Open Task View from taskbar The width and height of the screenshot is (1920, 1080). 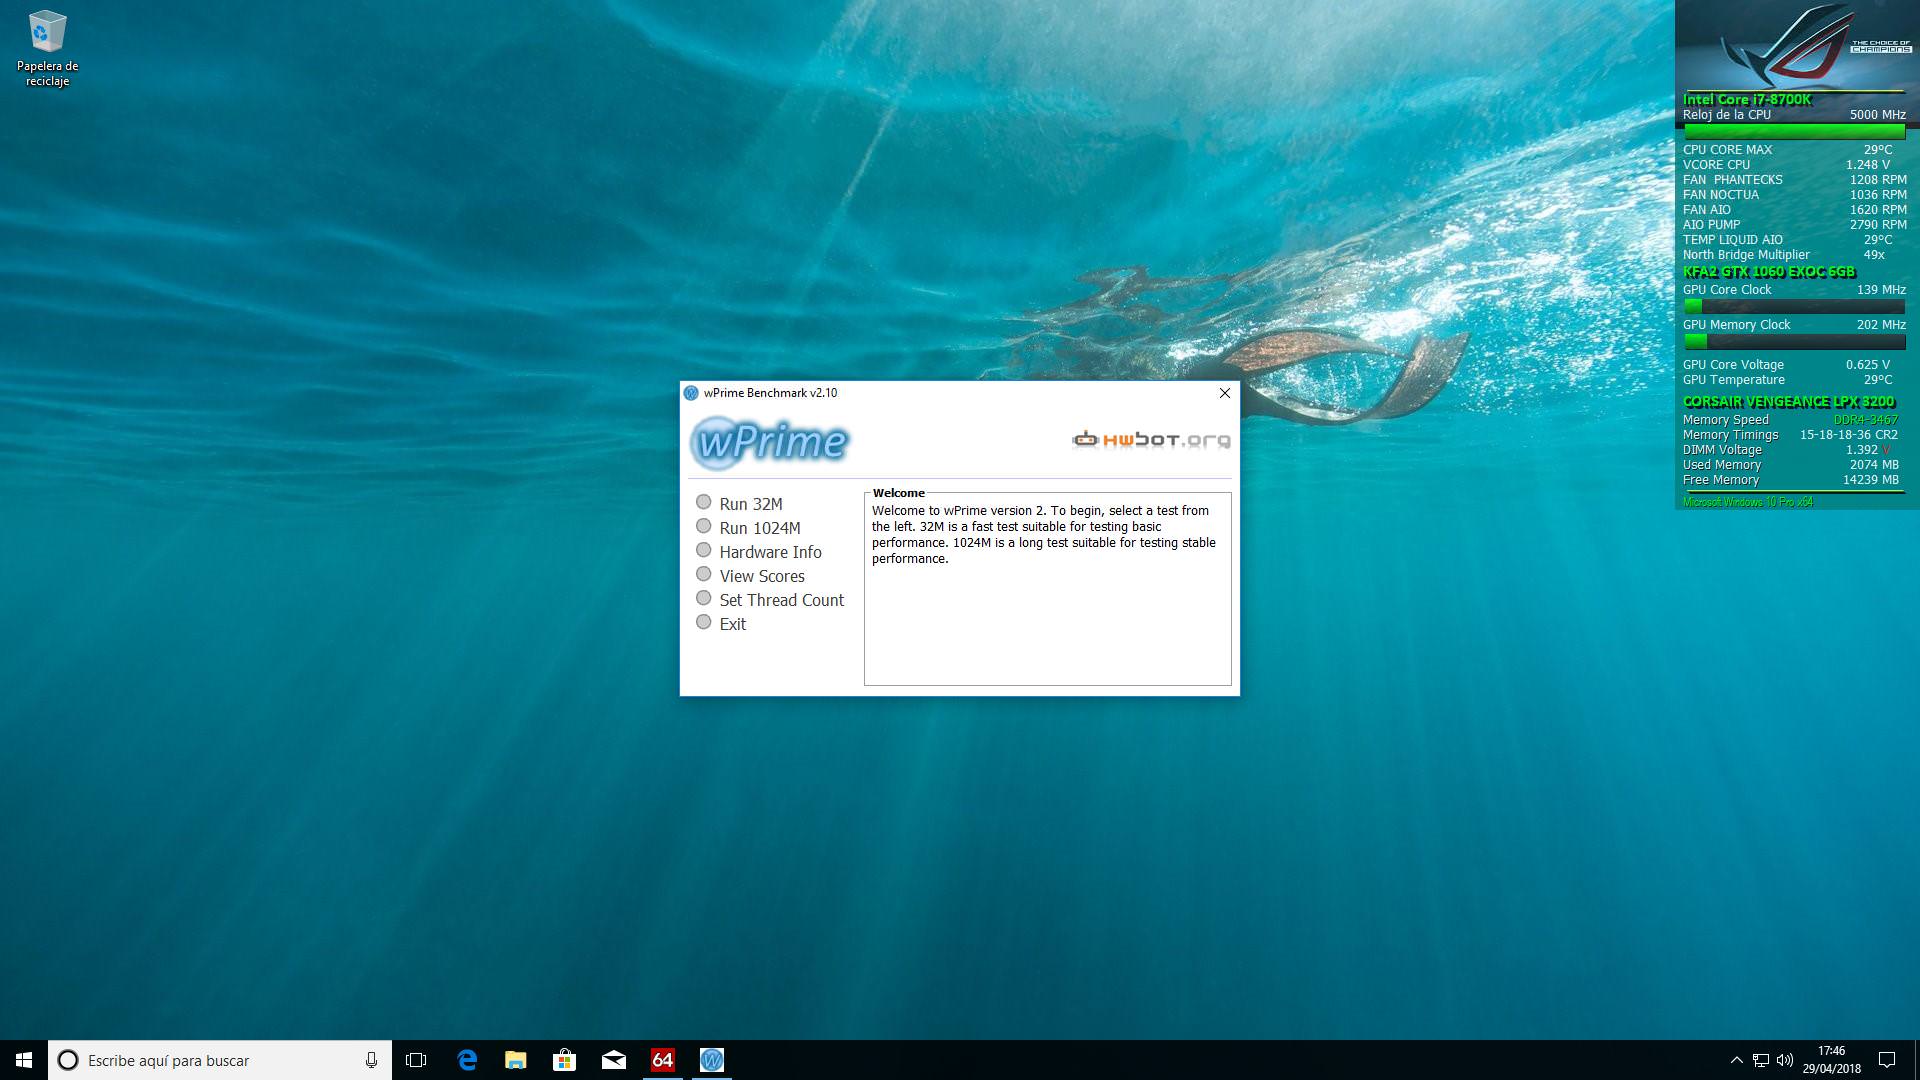pyautogui.click(x=416, y=1060)
